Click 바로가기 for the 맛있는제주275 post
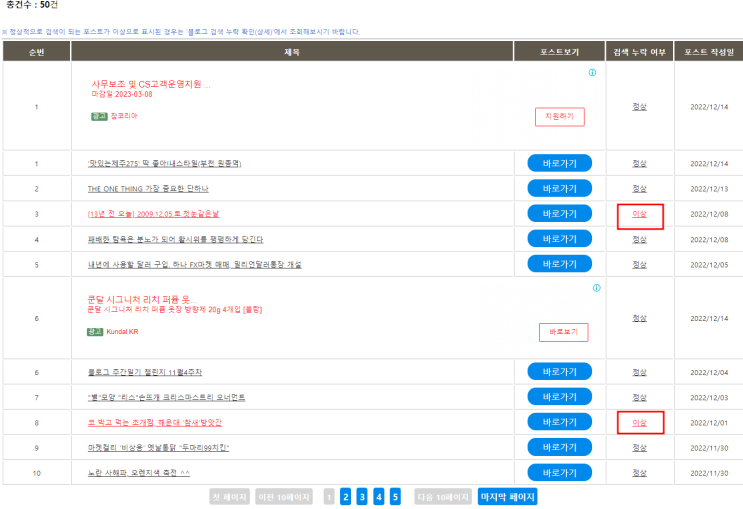This screenshot has height=509, width=743. point(560,164)
